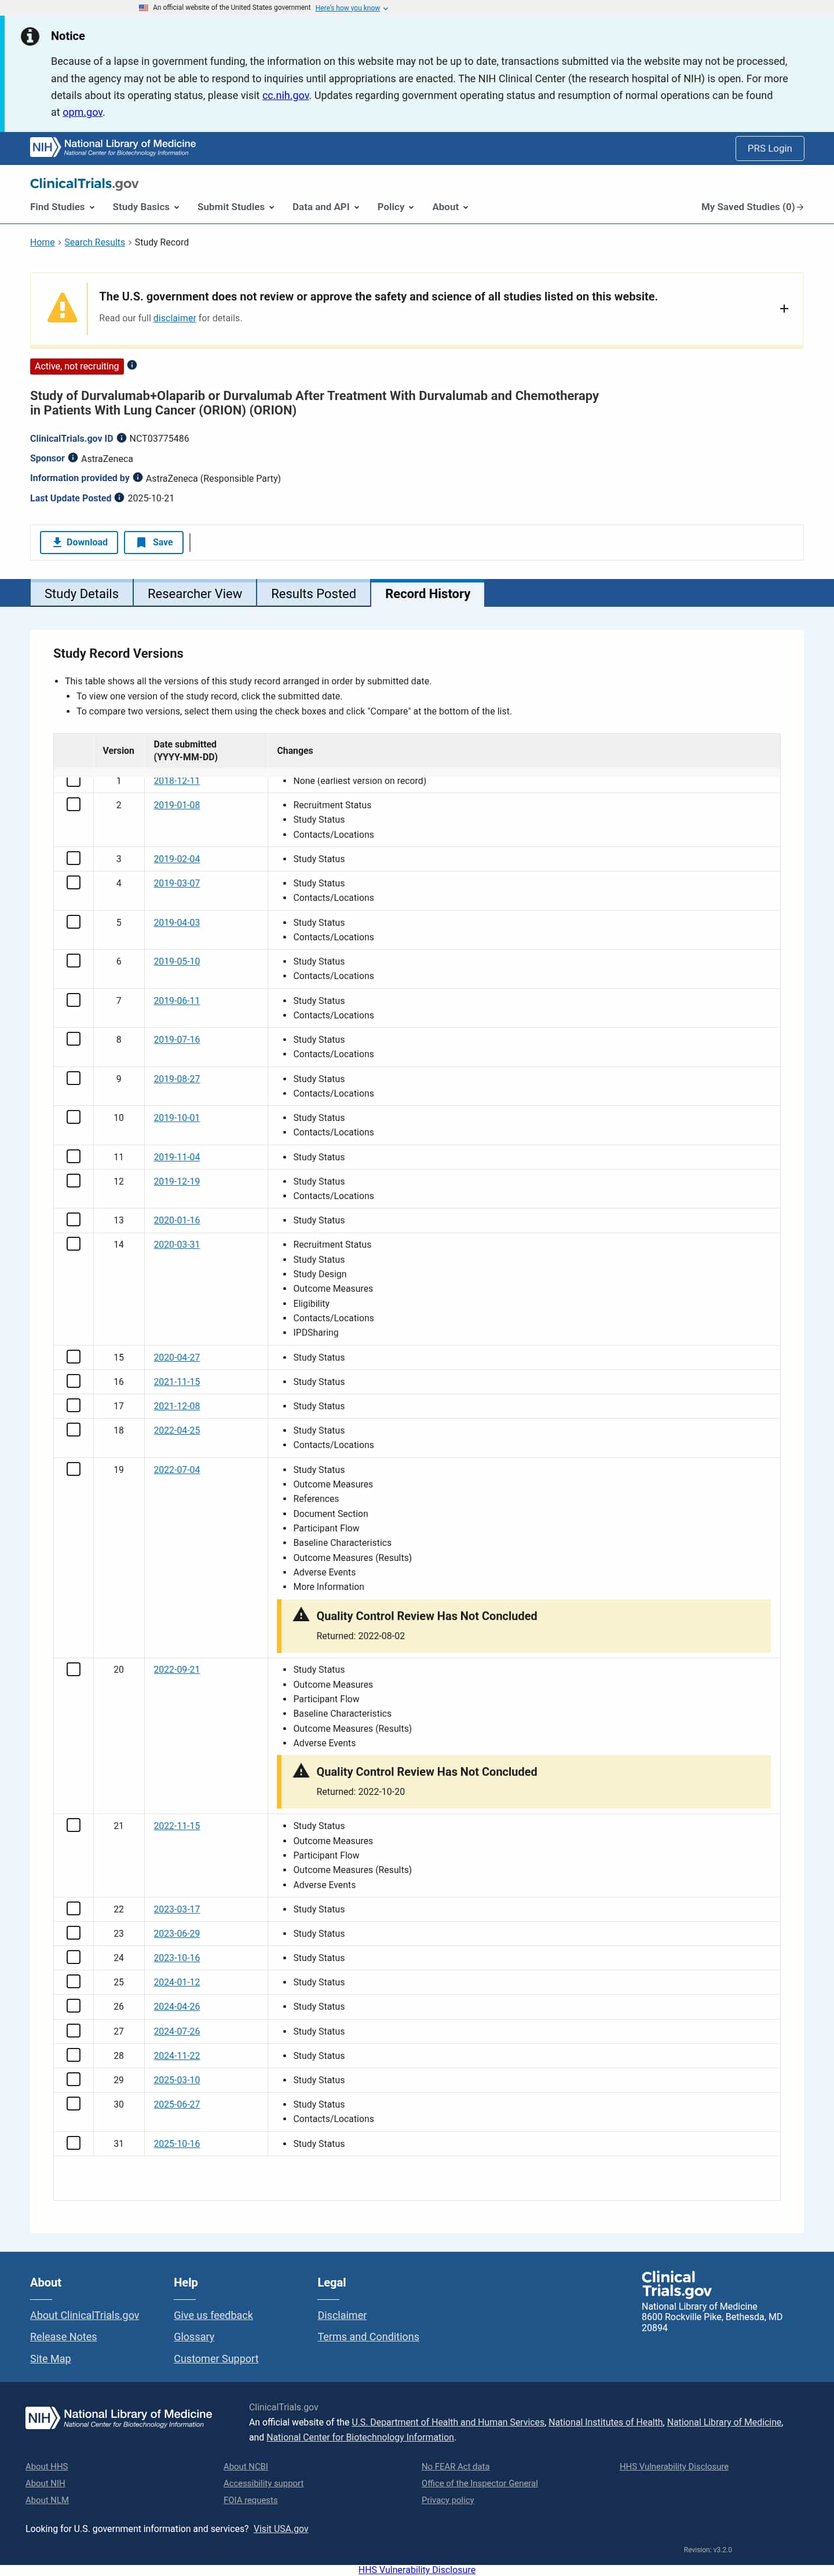
Task: Click the 'NCT03775486' study ID text
Action: pos(159,438)
